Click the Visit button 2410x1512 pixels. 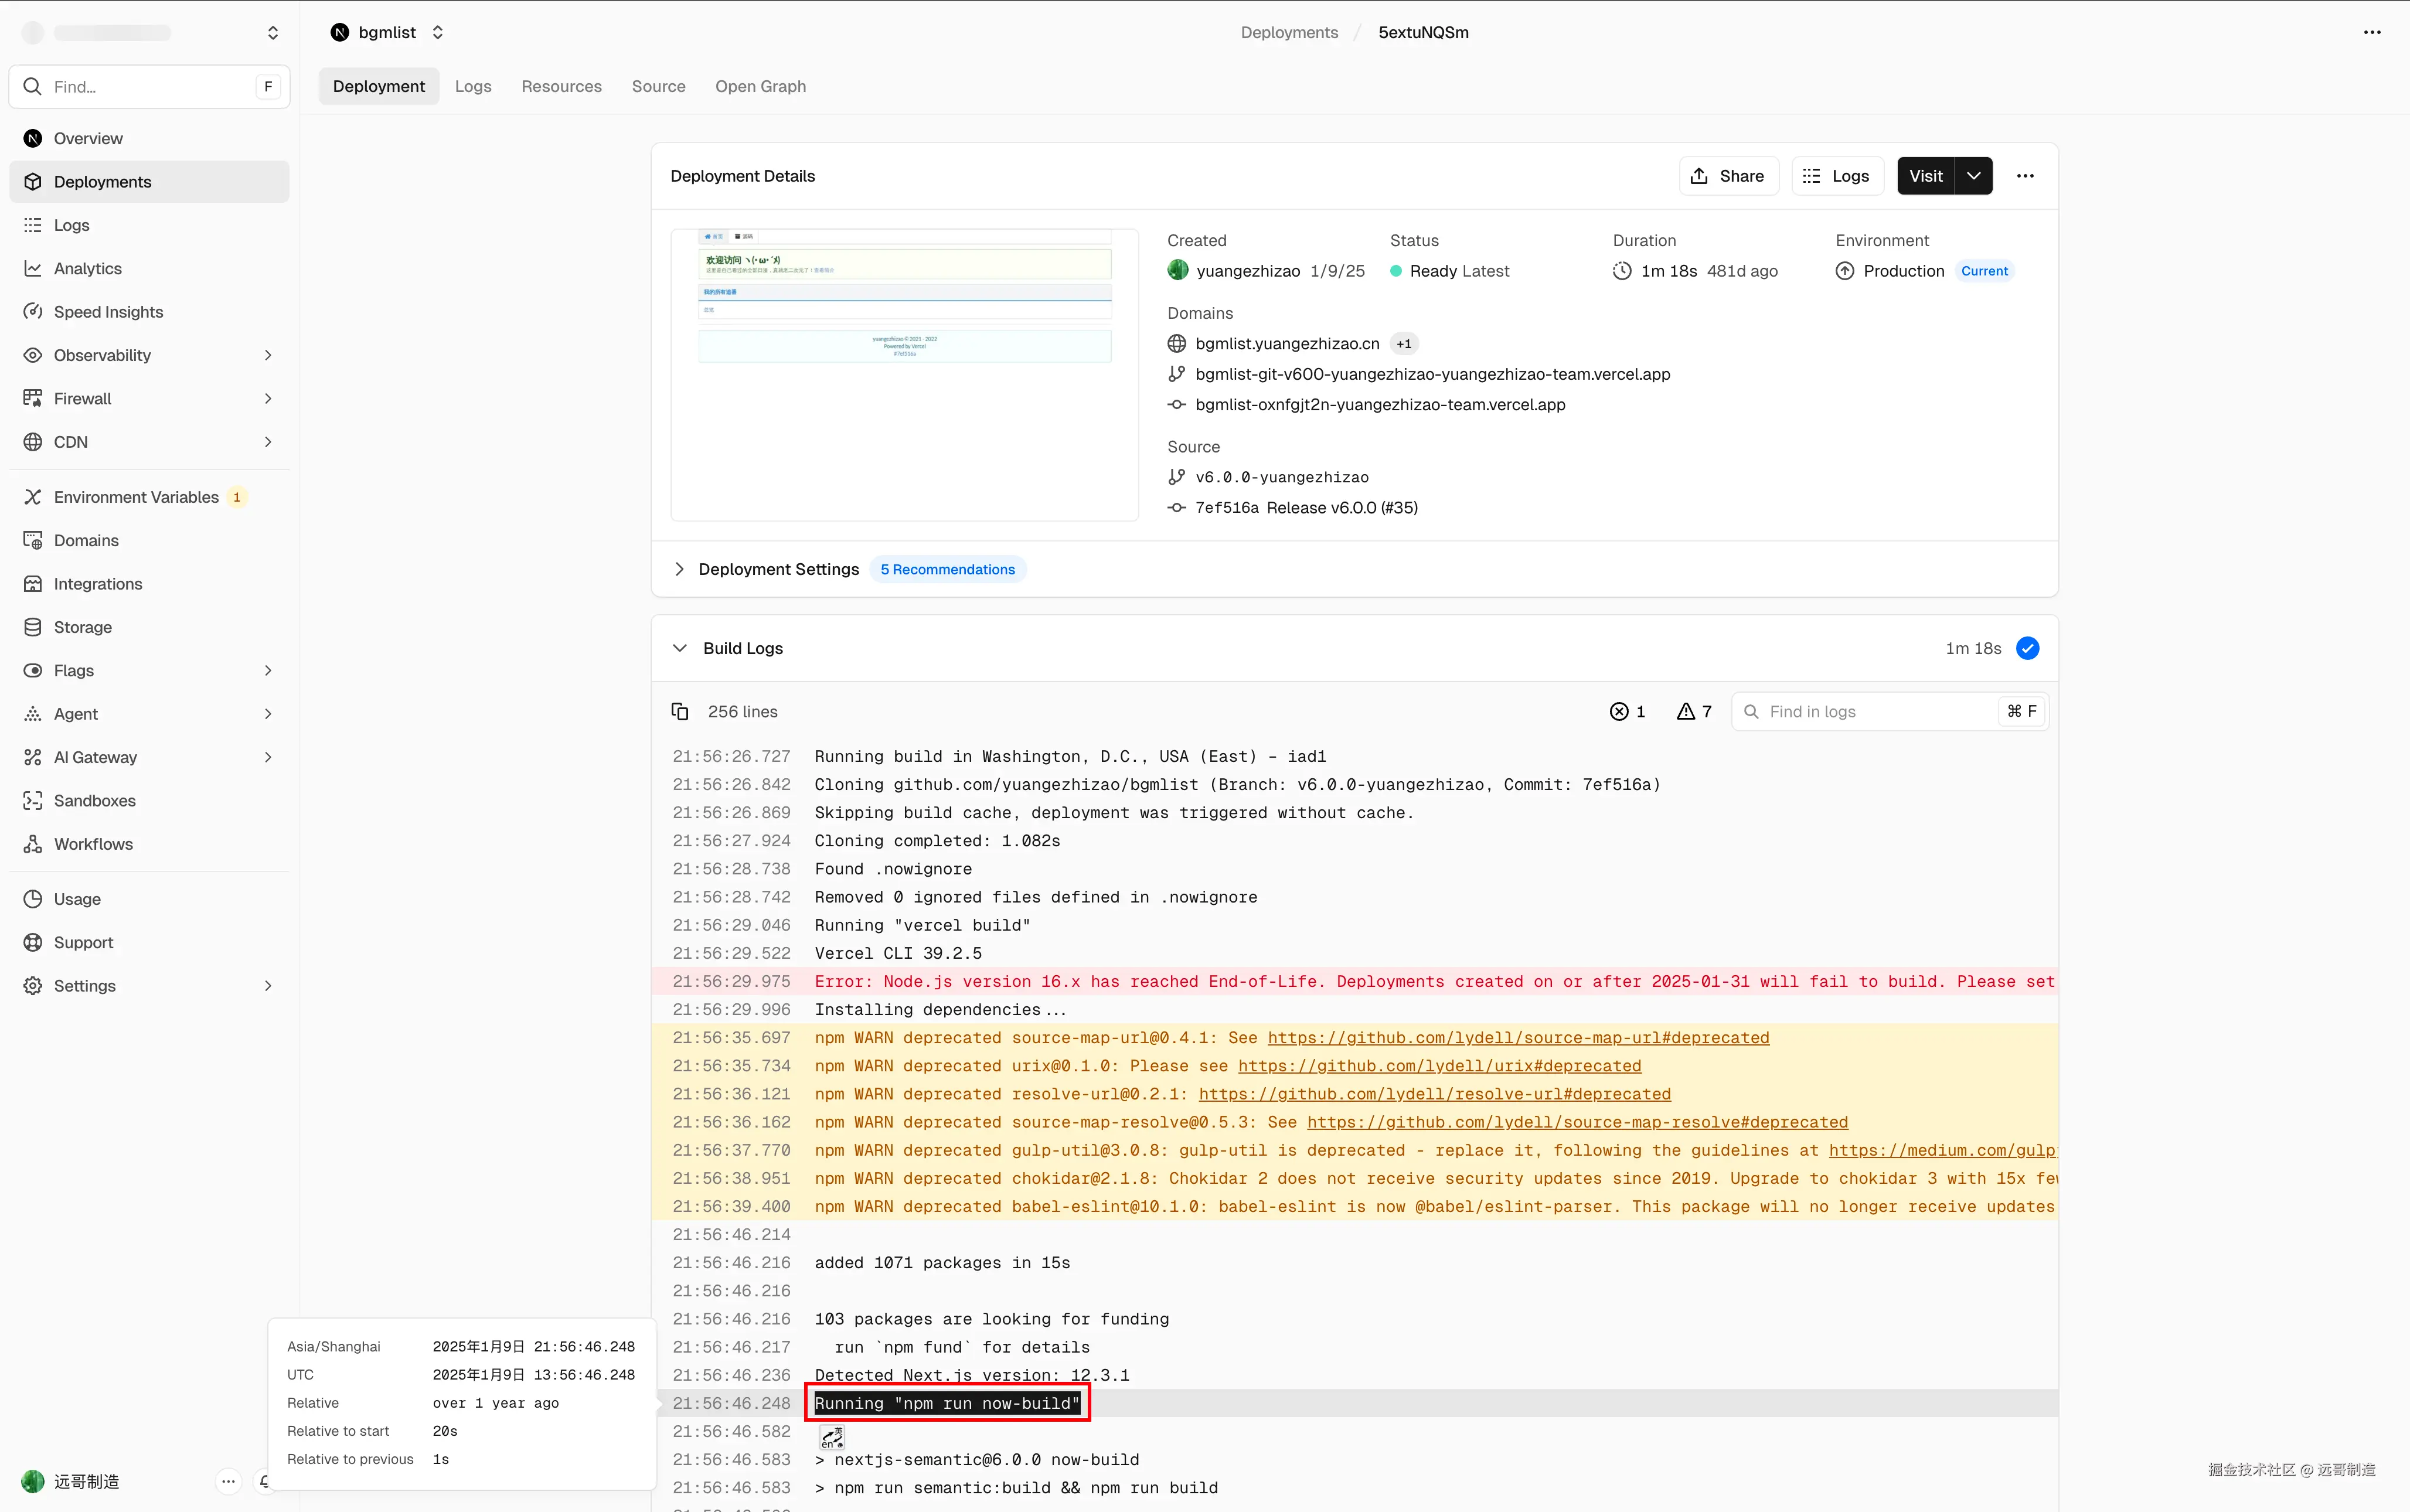1925,176
